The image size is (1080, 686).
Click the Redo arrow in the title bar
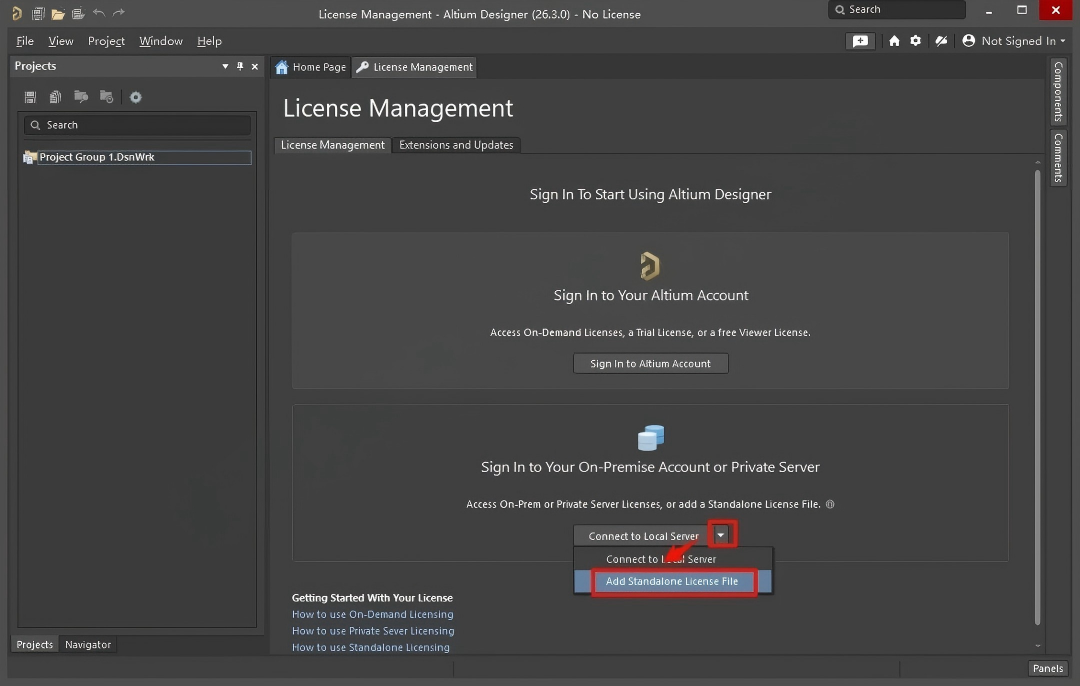[x=118, y=12]
